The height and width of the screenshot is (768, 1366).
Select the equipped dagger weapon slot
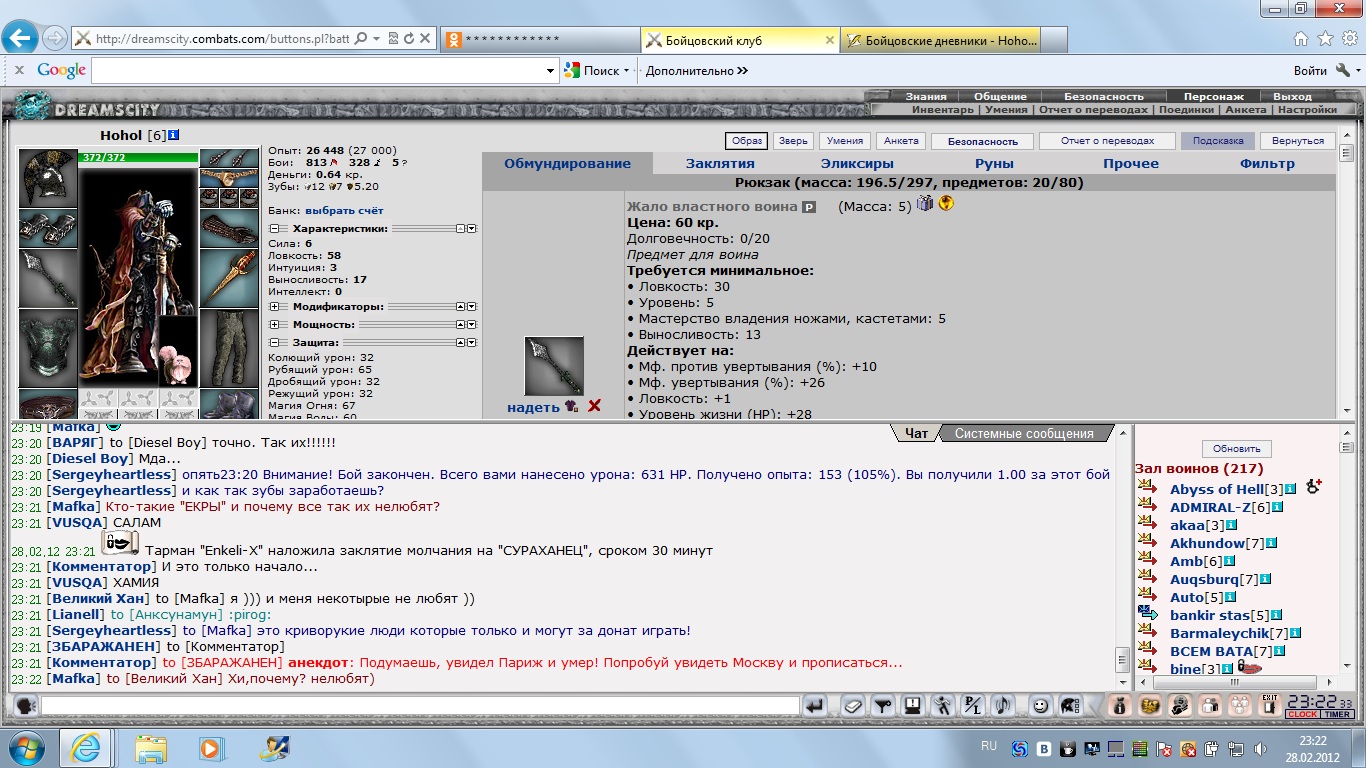(x=229, y=278)
